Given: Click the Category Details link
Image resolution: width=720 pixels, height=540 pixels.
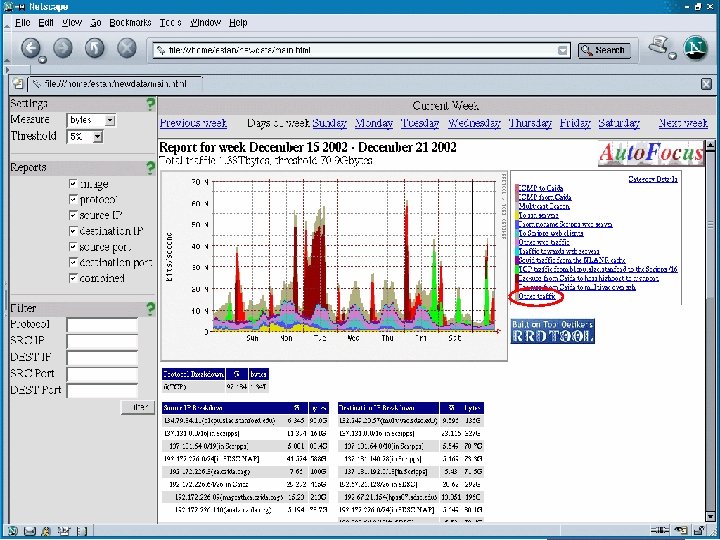Looking at the screenshot, I should [652, 179].
